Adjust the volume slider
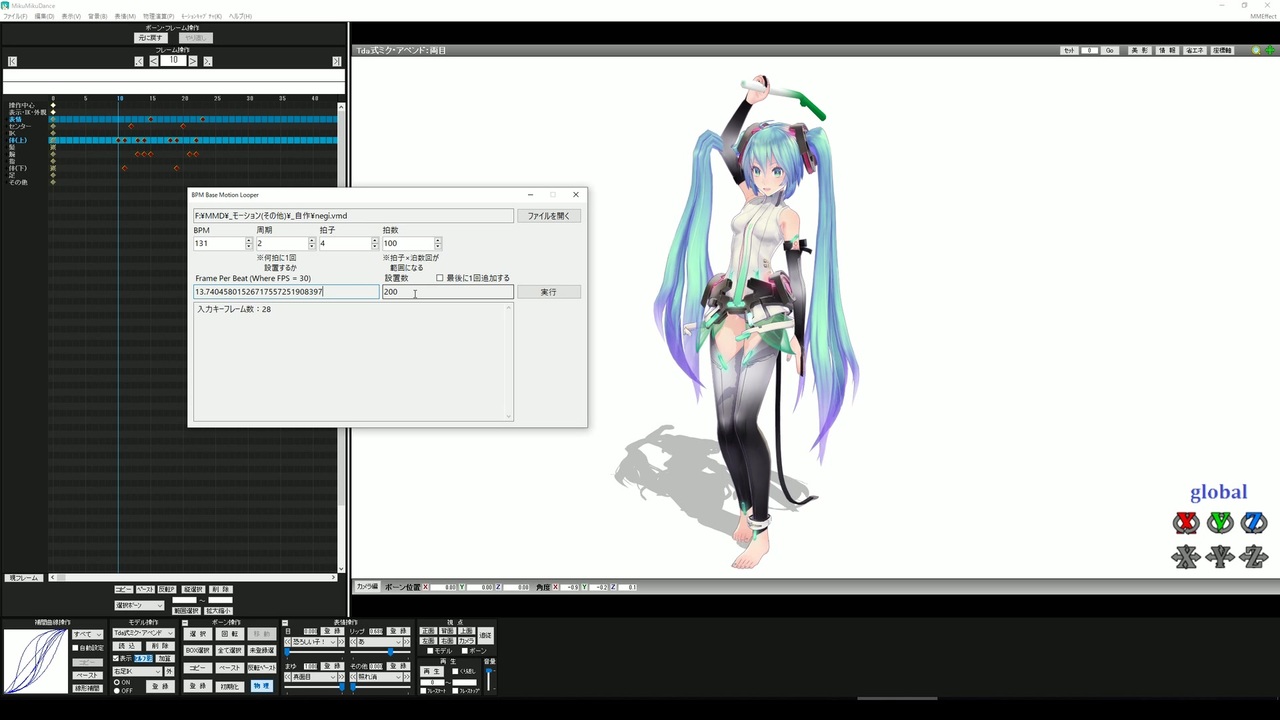 [x=489, y=679]
